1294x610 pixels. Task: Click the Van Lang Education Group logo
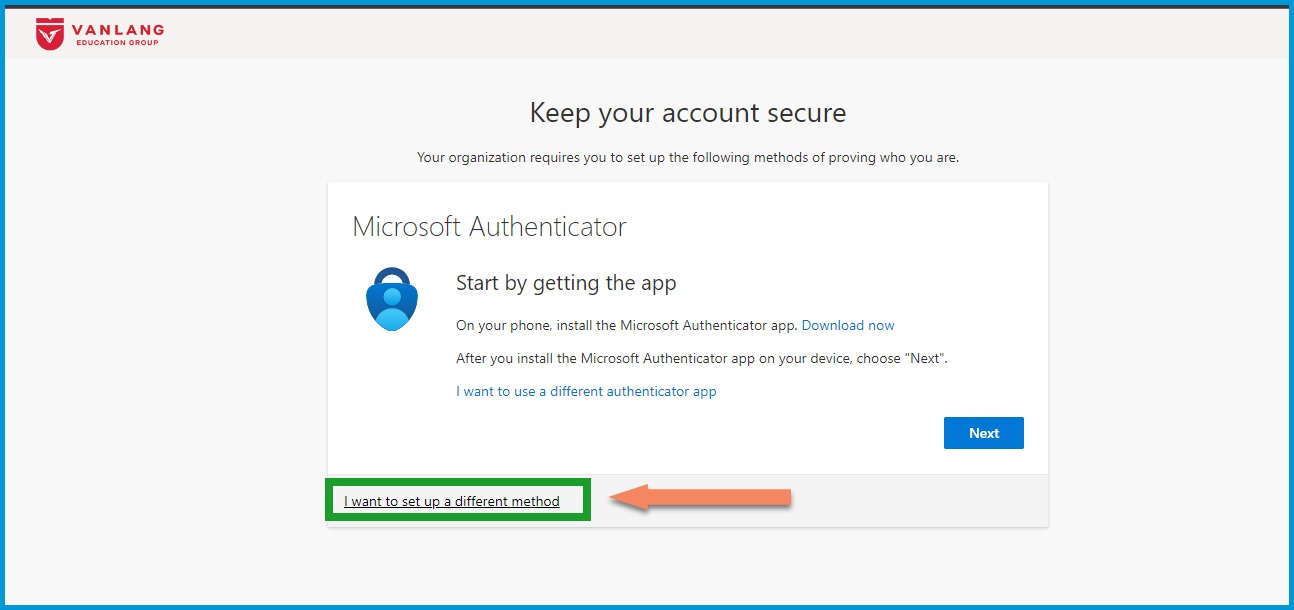tap(98, 33)
